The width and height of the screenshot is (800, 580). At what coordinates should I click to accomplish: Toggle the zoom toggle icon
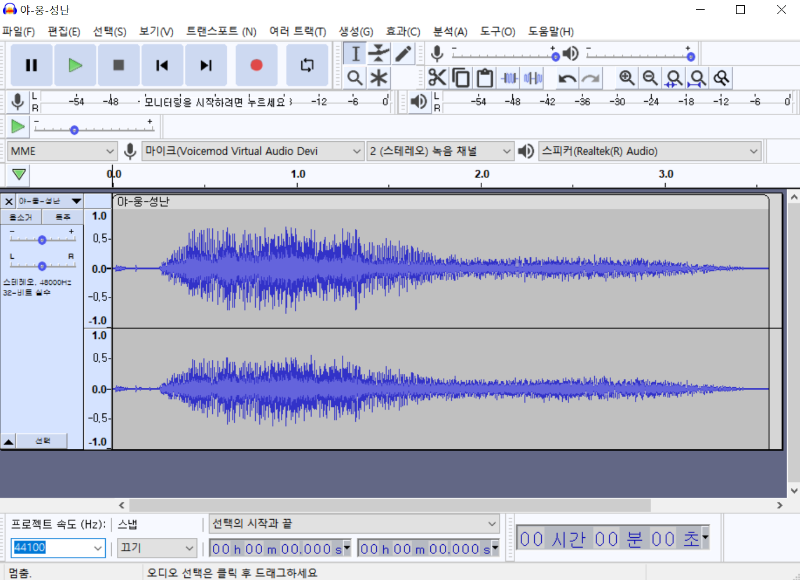click(x=721, y=78)
